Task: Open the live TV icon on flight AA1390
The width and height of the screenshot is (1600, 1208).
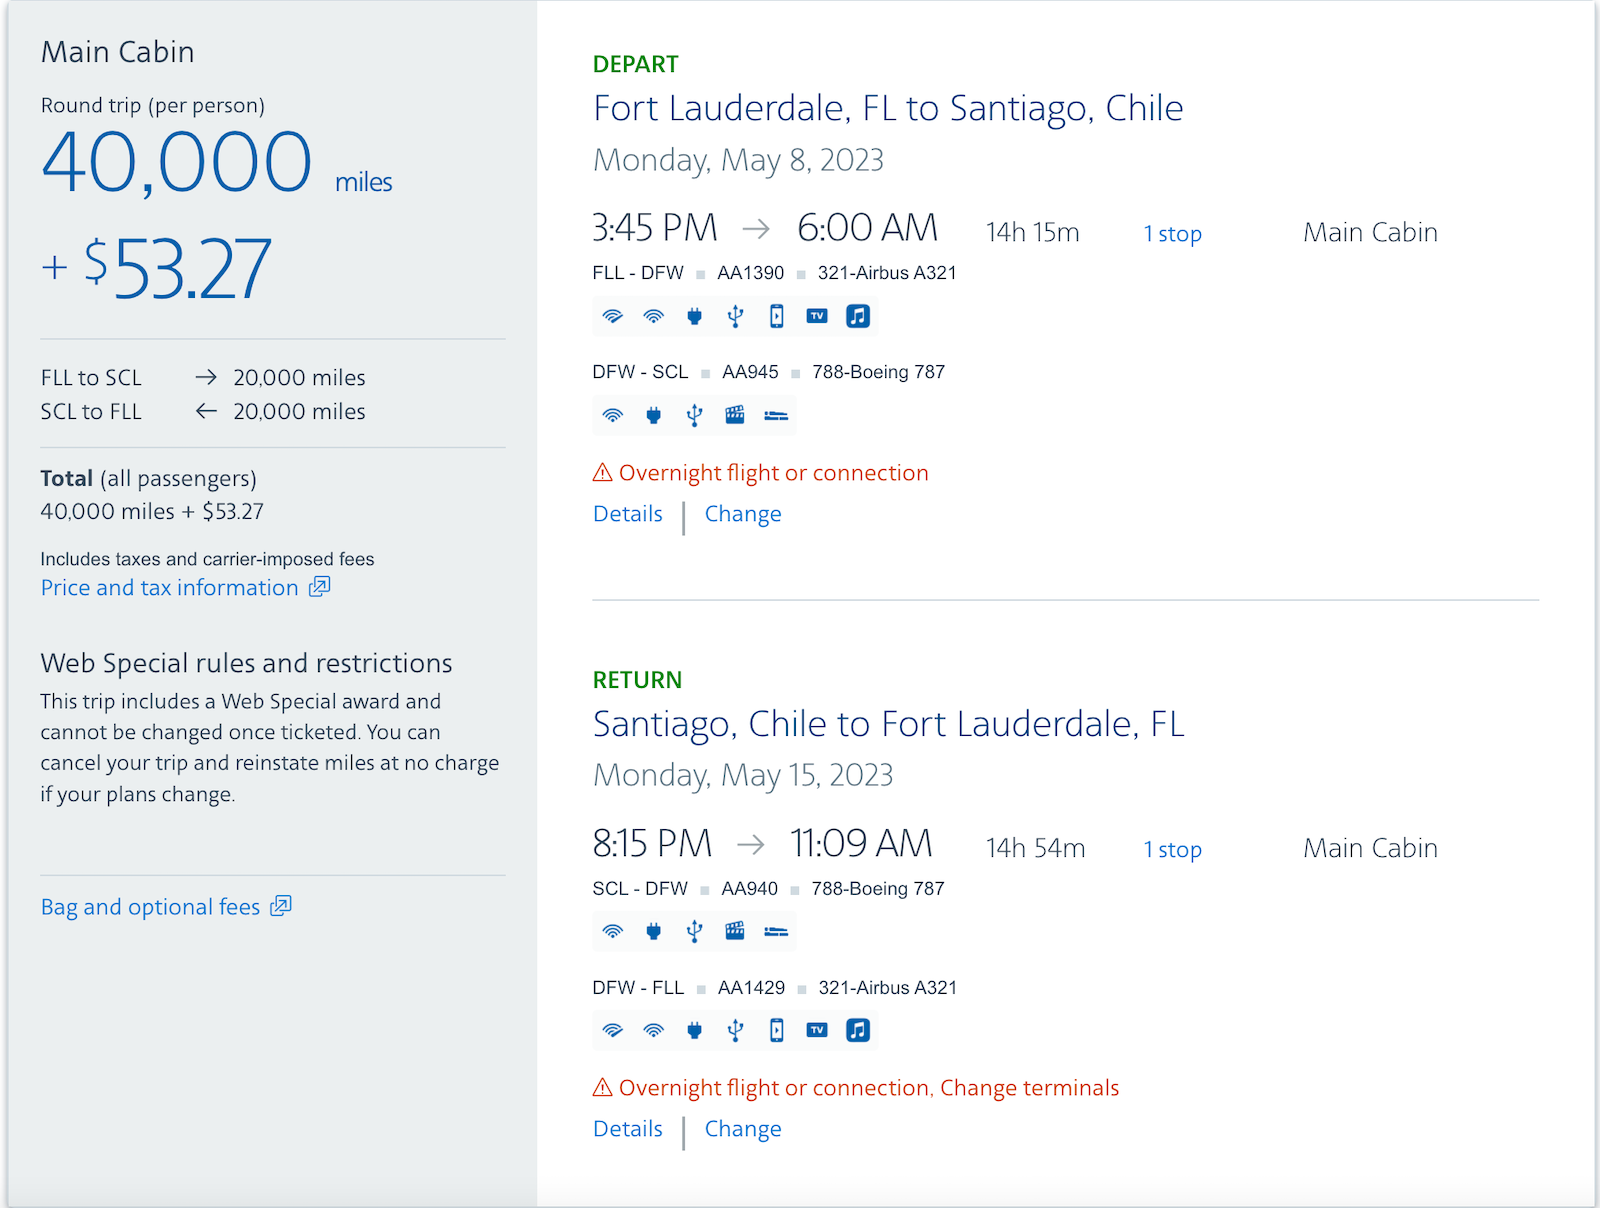Action: [x=817, y=316]
